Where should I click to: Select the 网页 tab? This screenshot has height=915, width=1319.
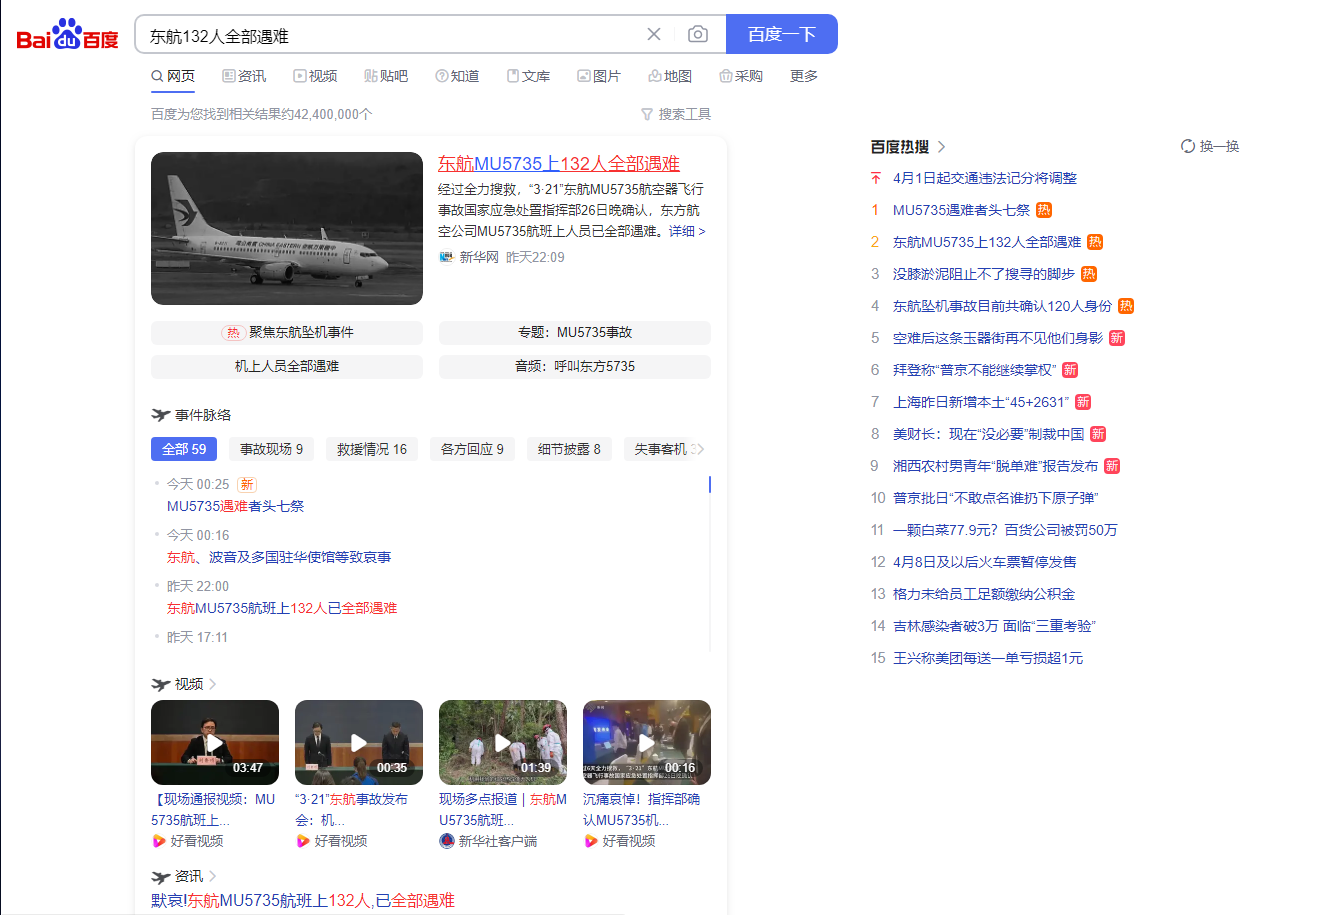(x=173, y=76)
